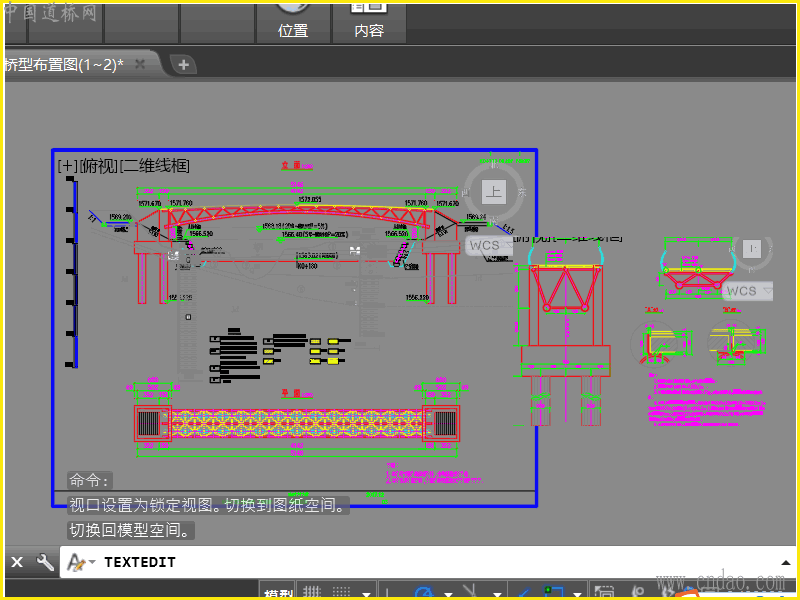
Task: Toggle object snap tracking icon
Action: point(522,592)
